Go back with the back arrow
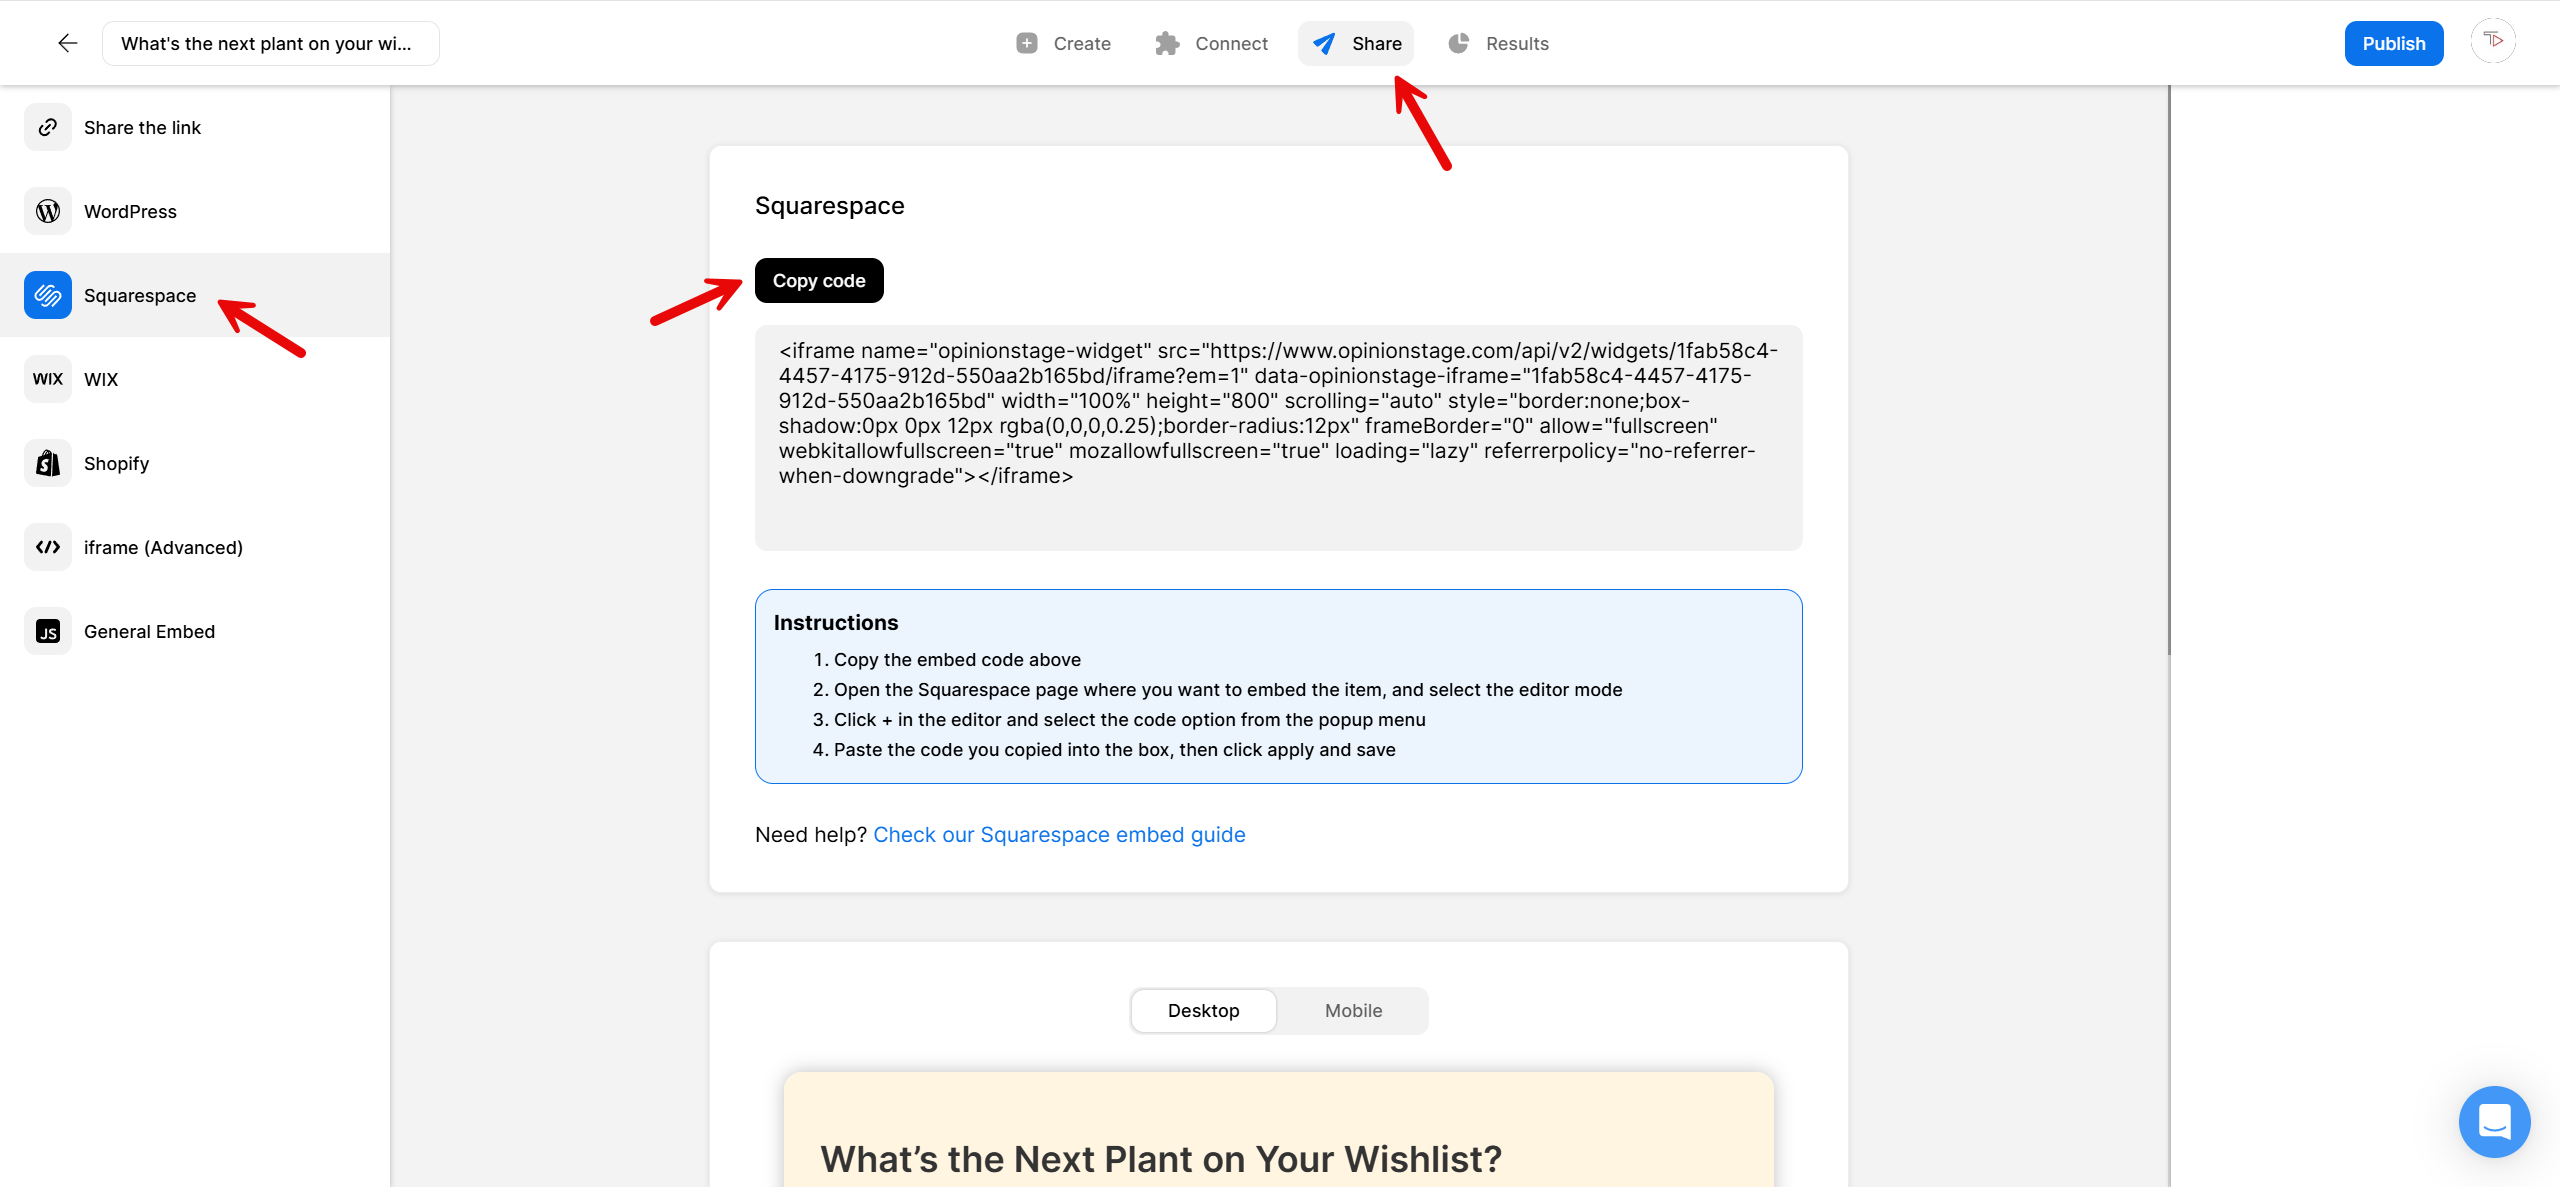 [x=66, y=43]
